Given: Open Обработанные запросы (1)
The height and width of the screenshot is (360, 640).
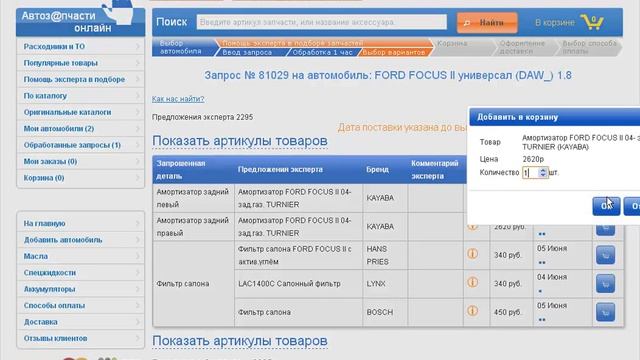Looking at the screenshot, I should coord(80,145).
